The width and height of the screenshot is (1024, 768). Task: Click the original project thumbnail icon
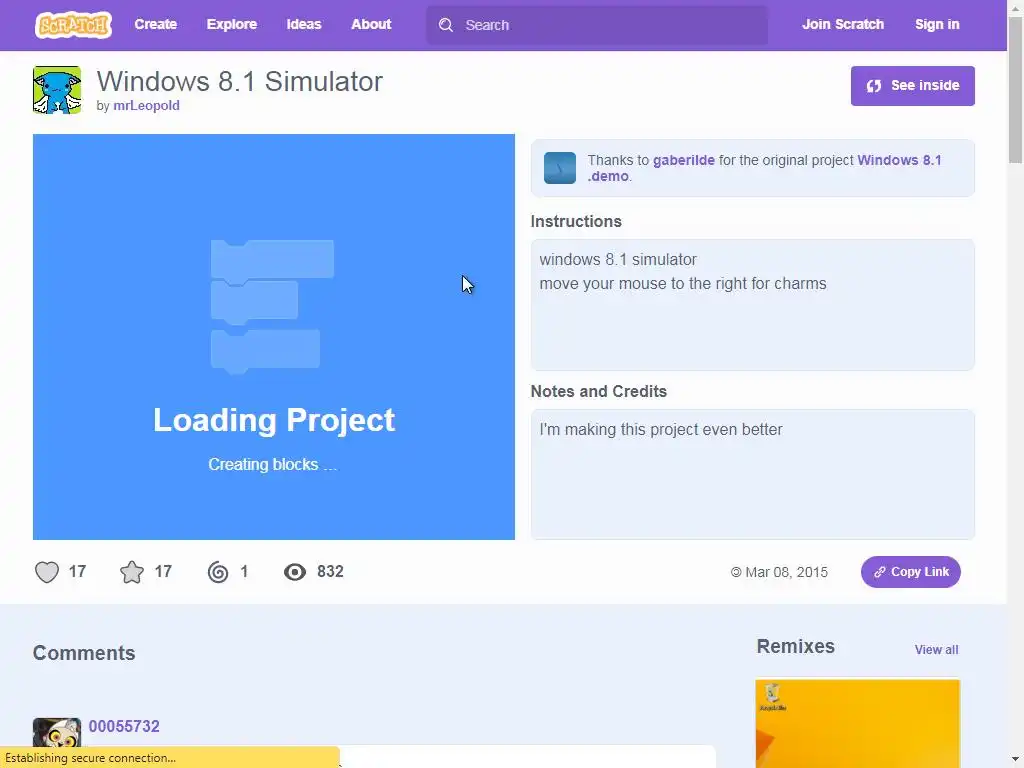tap(560, 168)
